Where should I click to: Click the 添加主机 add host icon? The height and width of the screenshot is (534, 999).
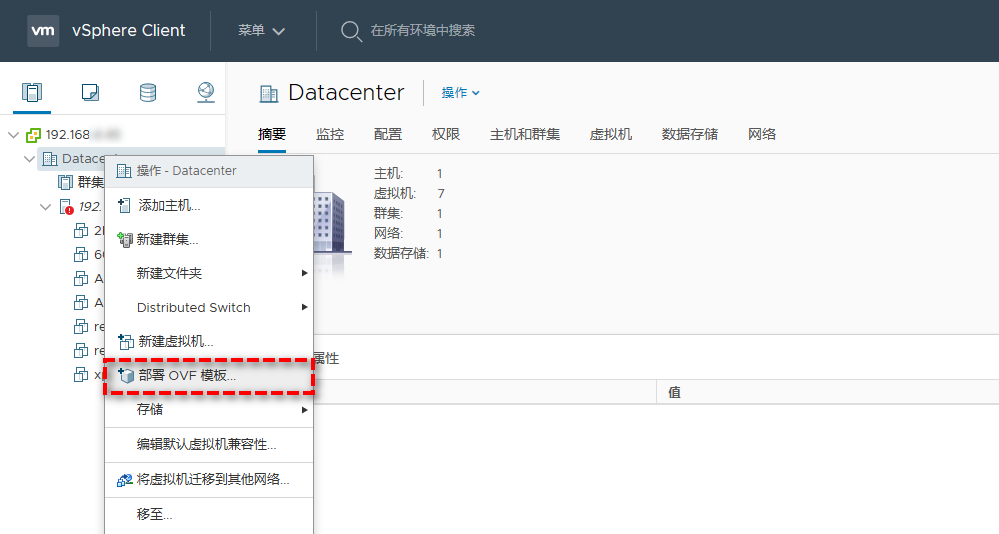(124, 205)
